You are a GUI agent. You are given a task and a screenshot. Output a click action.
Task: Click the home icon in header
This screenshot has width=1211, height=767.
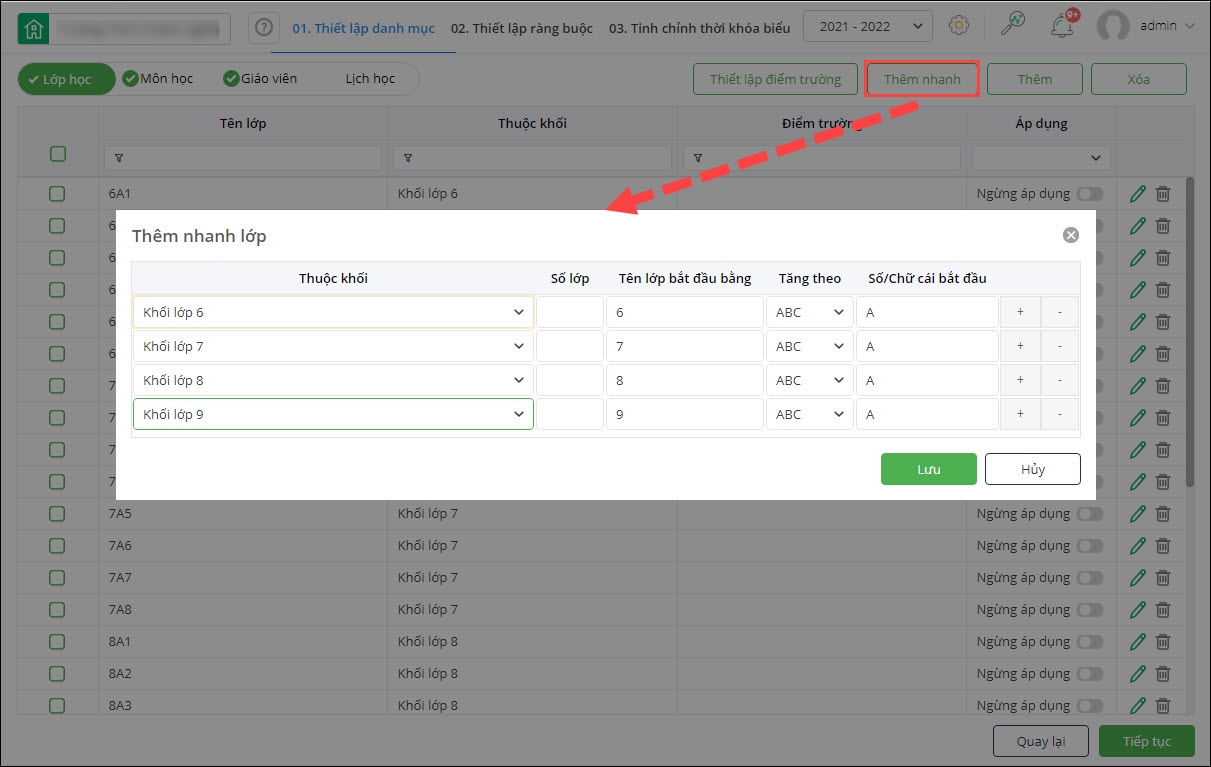(x=34, y=28)
